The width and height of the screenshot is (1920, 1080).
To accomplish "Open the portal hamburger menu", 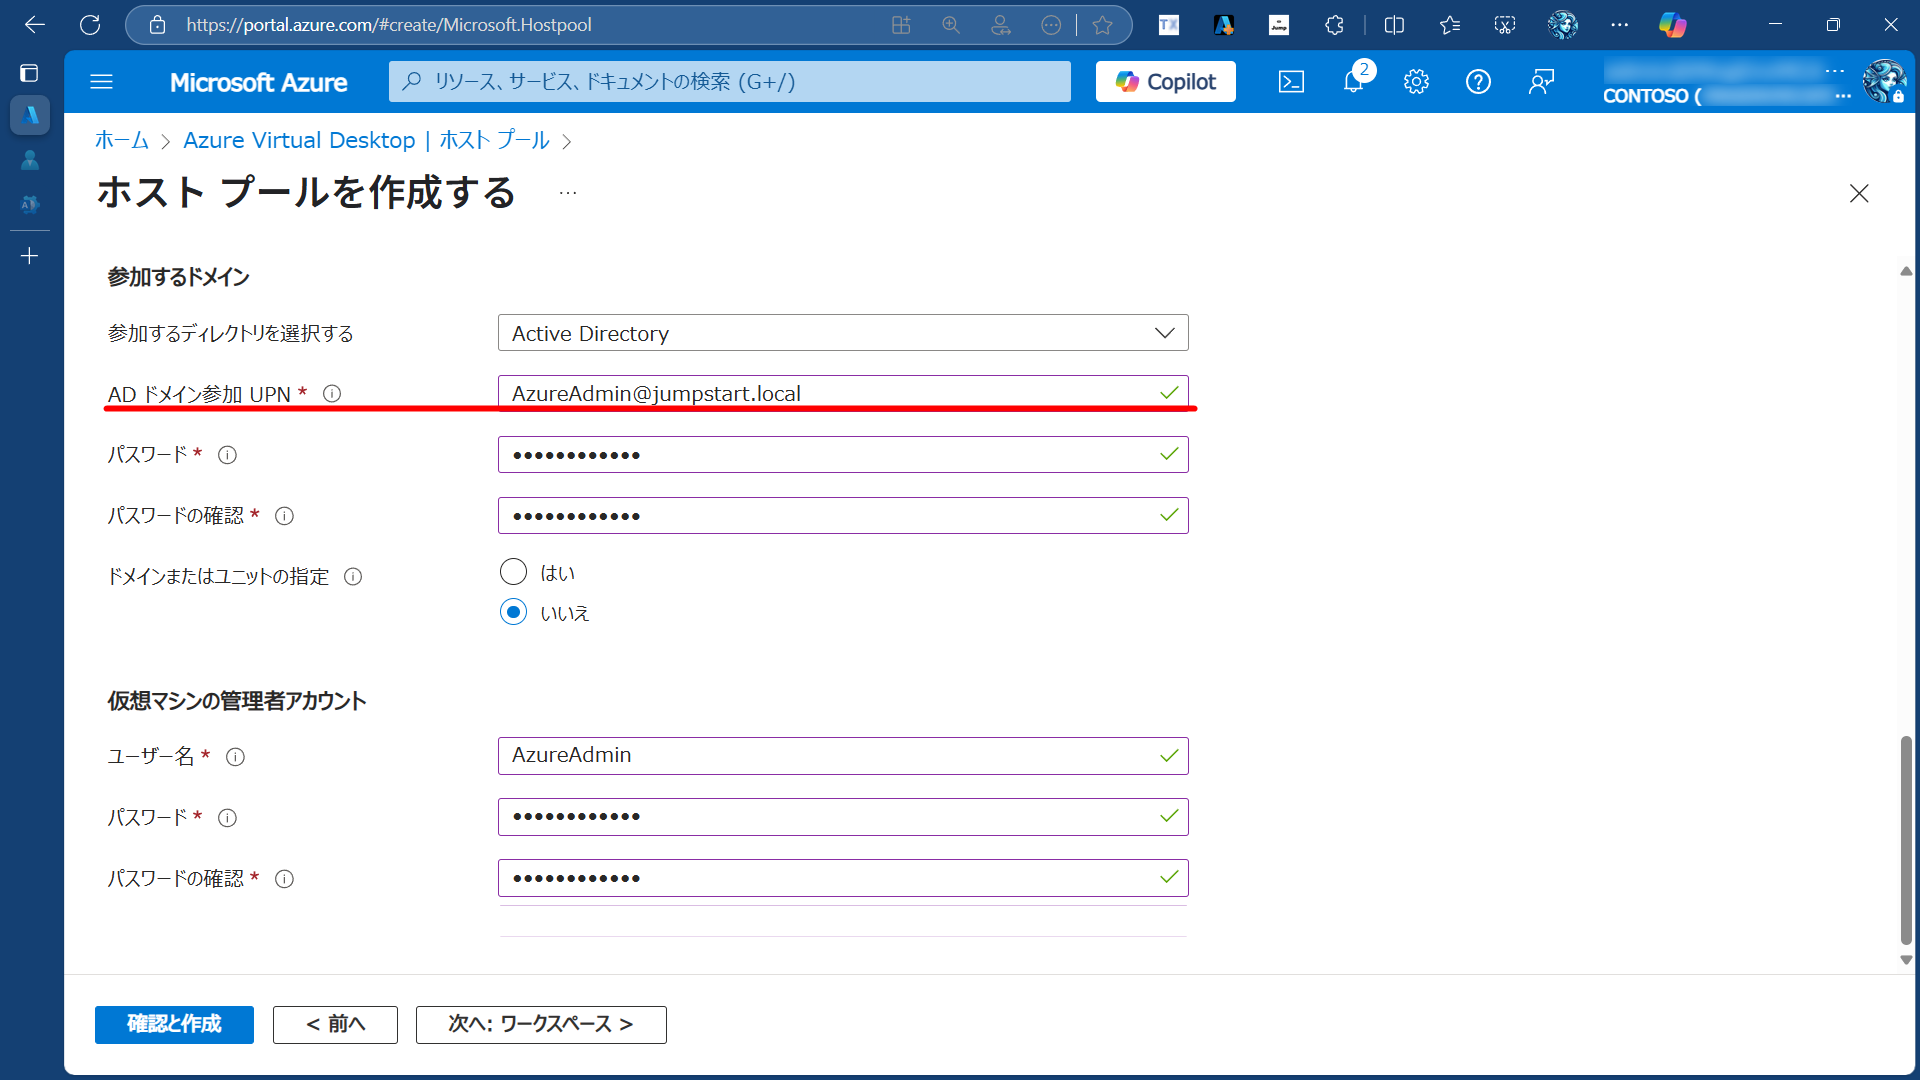I will click(x=101, y=81).
